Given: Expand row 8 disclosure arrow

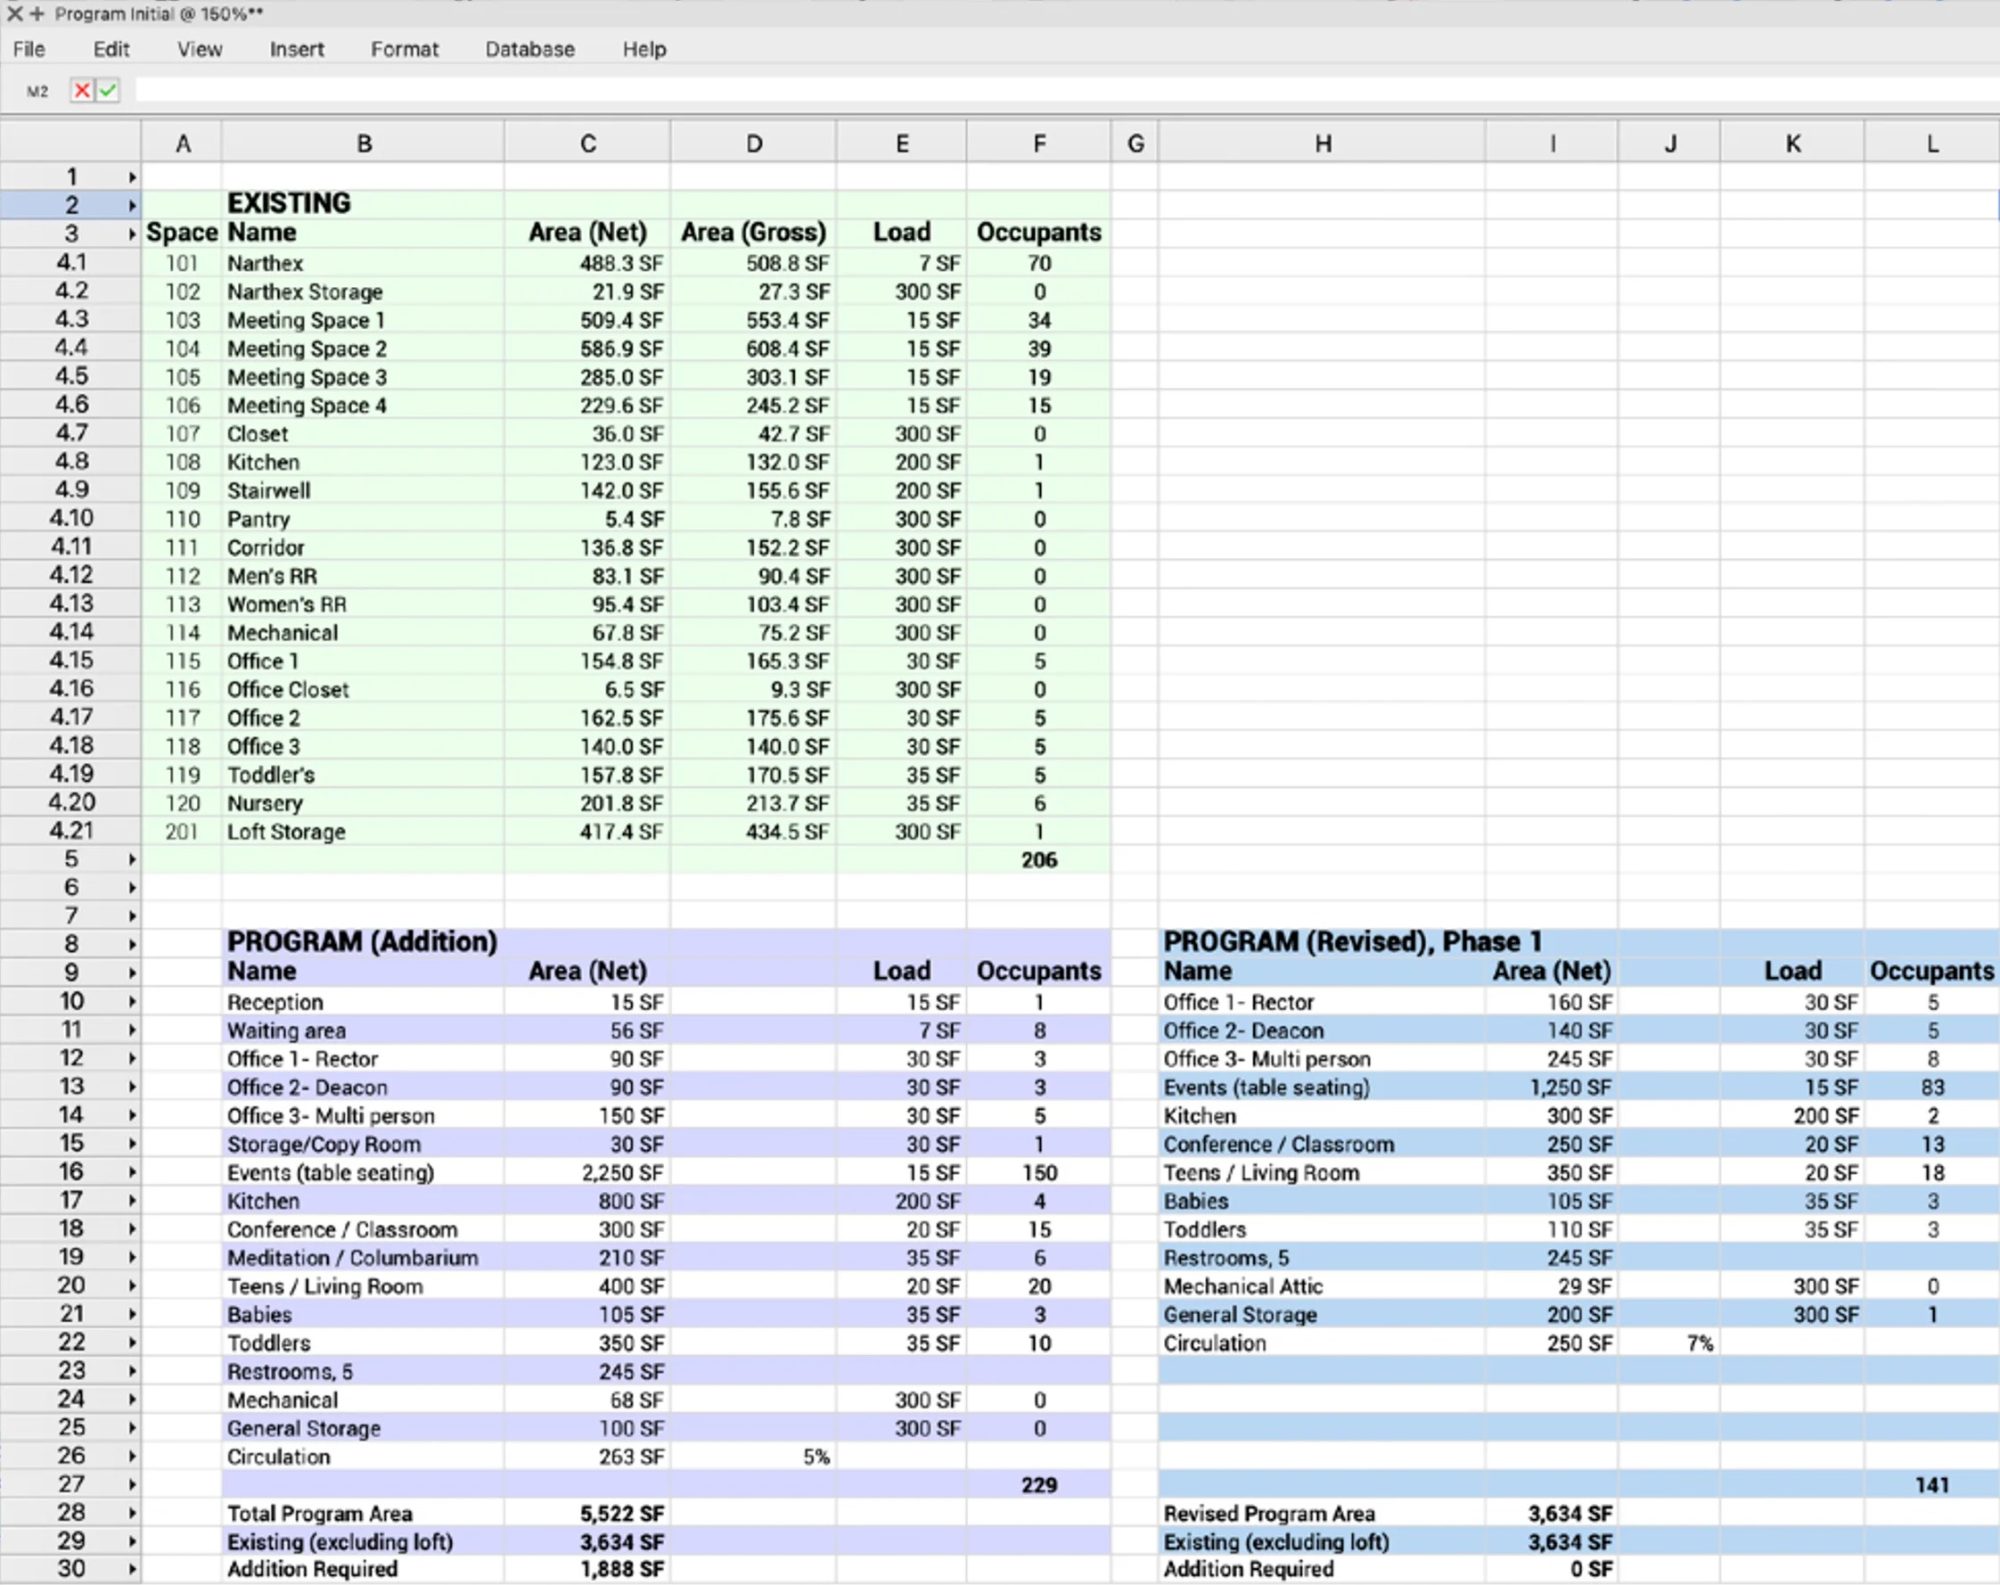Looking at the screenshot, I should tap(132, 945).
